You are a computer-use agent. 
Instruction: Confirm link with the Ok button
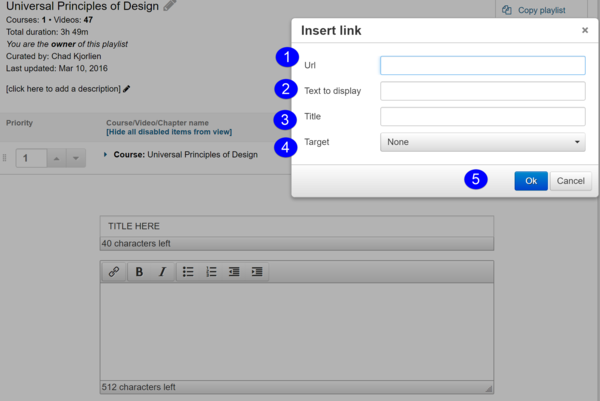click(x=531, y=181)
